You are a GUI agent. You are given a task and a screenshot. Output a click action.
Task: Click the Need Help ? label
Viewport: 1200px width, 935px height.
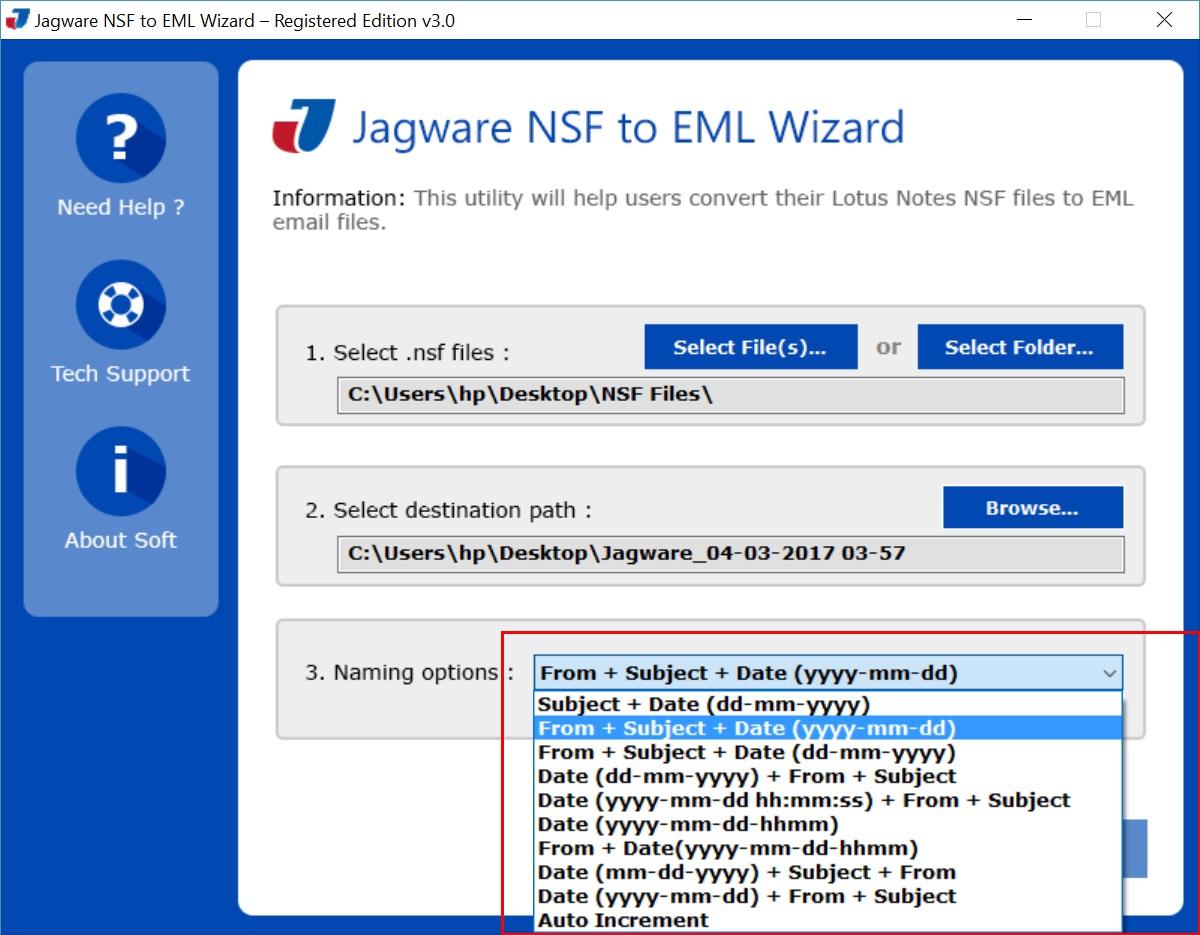121,208
